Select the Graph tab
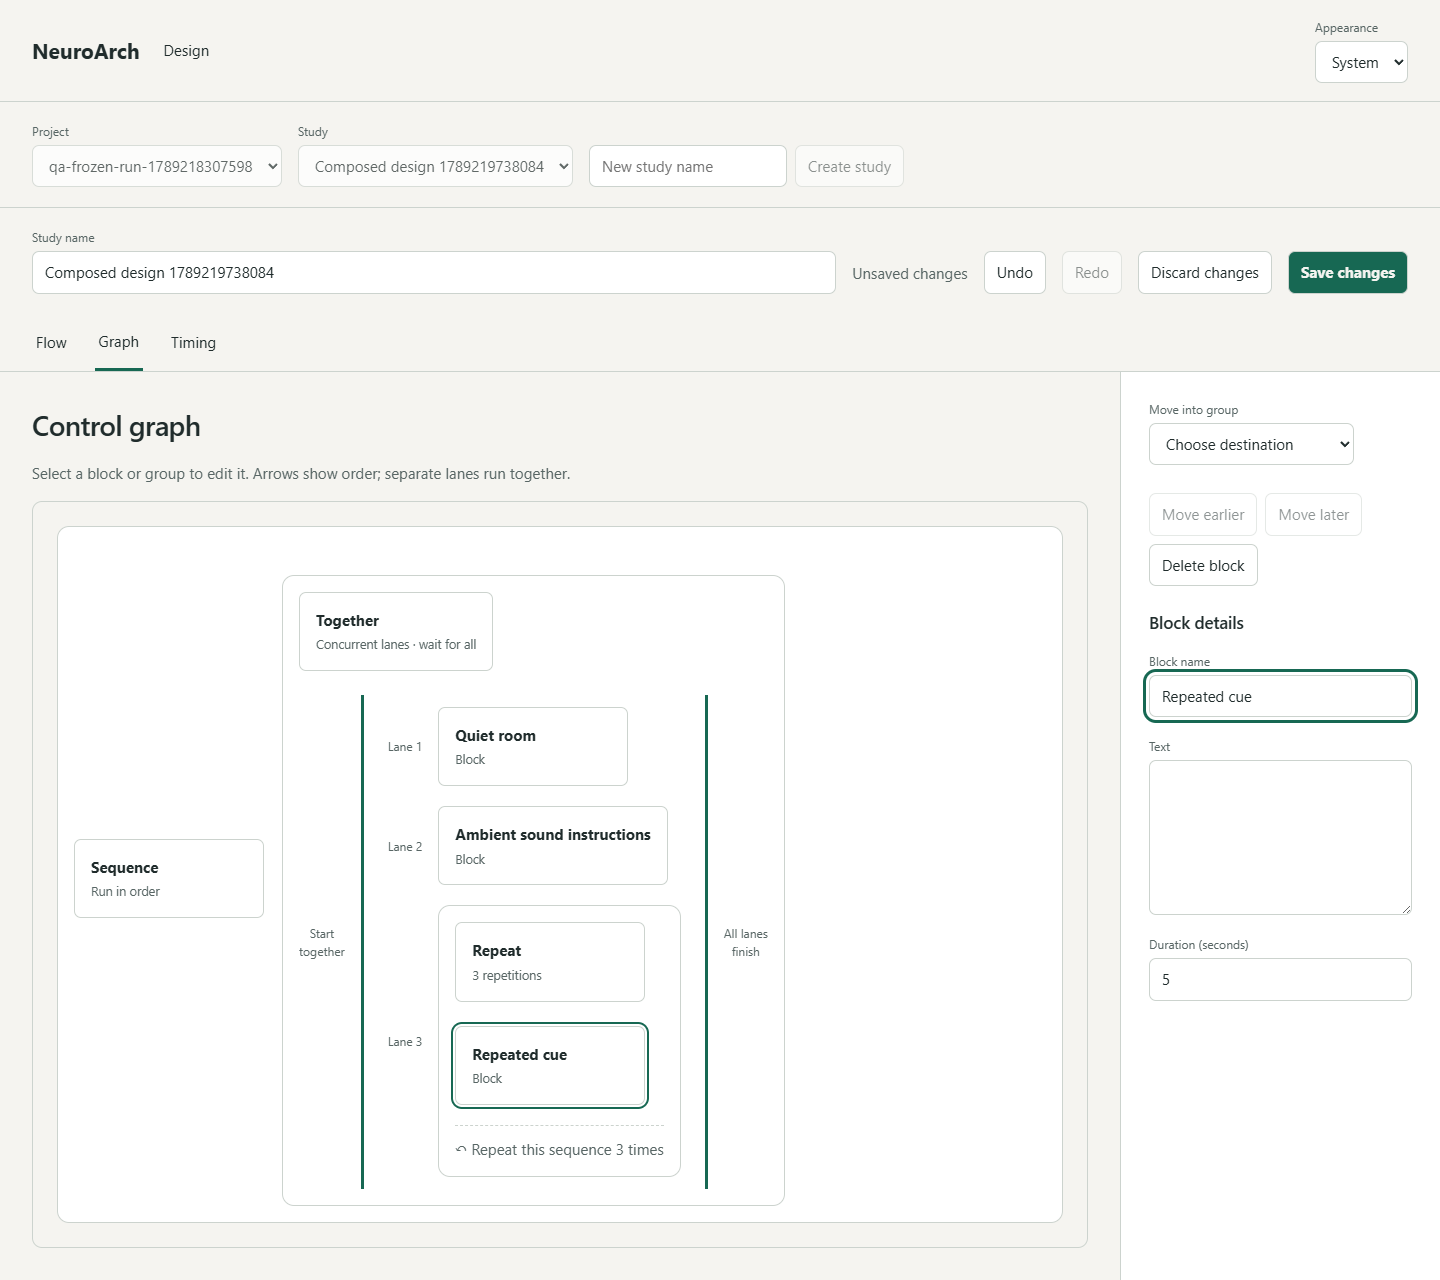This screenshot has width=1440, height=1280. pos(119,342)
